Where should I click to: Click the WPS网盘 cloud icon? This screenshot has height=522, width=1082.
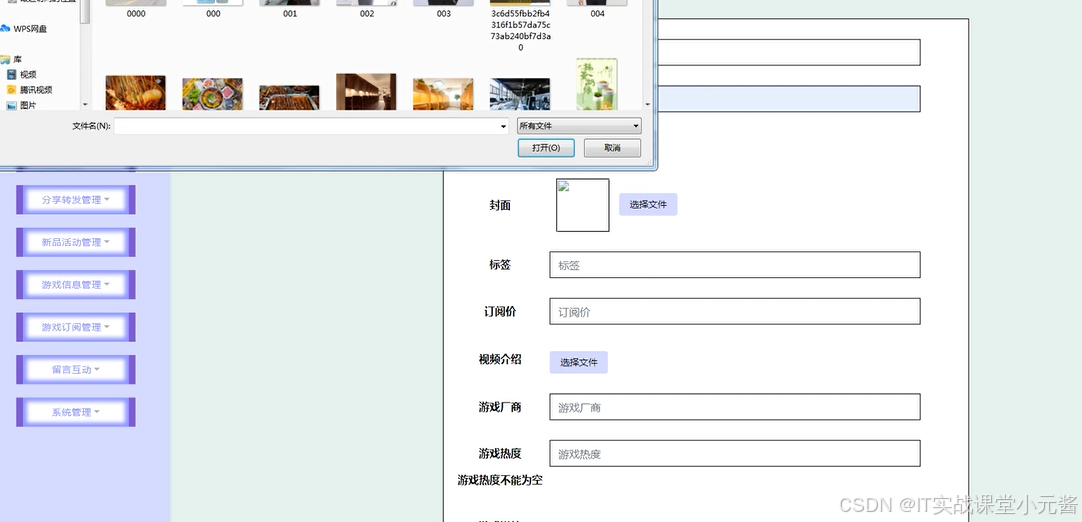tap(5, 28)
